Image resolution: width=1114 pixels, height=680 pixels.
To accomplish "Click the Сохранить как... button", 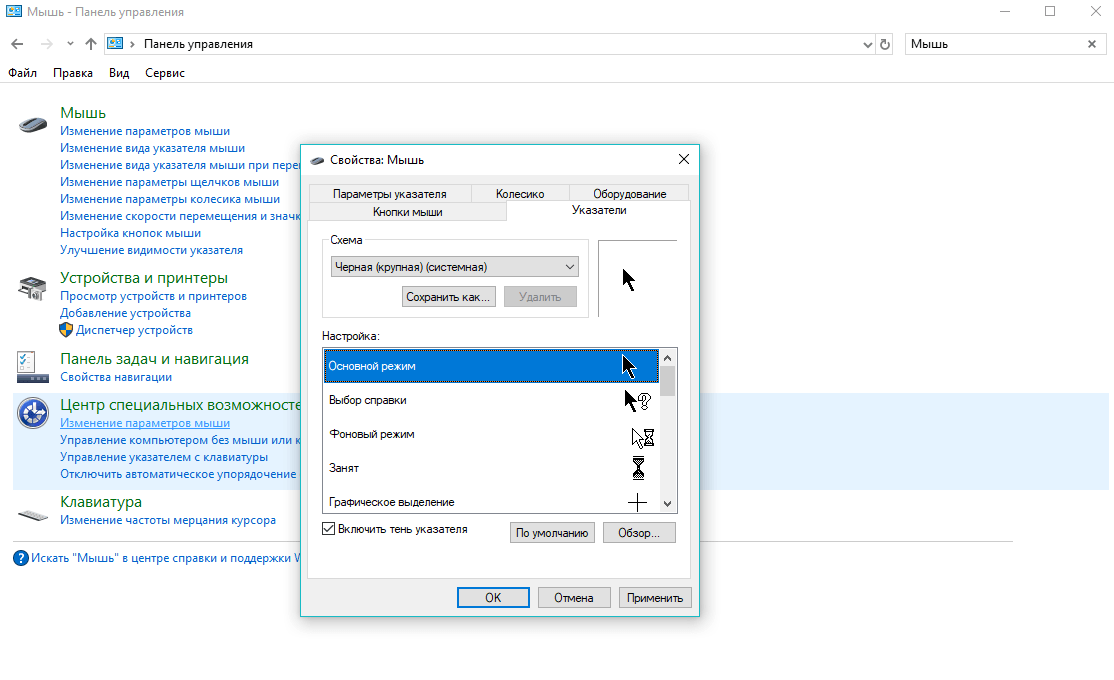I will click(448, 297).
